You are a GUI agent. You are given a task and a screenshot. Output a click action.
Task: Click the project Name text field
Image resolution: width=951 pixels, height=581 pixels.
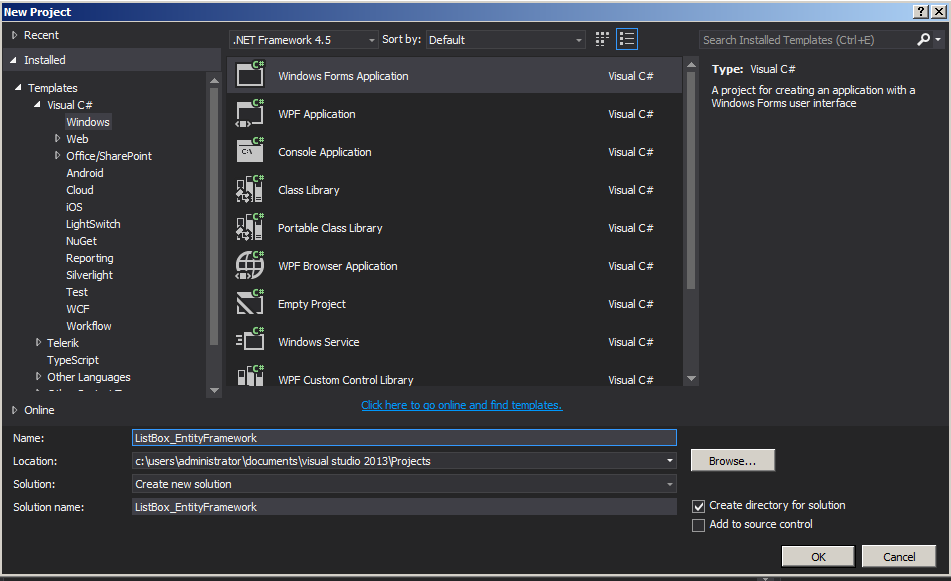click(404, 438)
